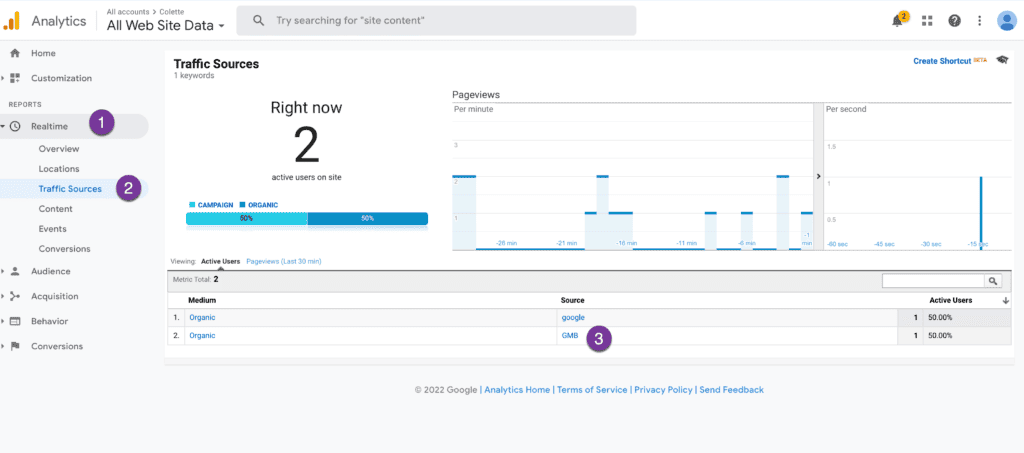Viewport: 1024px width, 453px height.
Task: Sort by Active Users column arrow
Action: click(x=1005, y=300)
